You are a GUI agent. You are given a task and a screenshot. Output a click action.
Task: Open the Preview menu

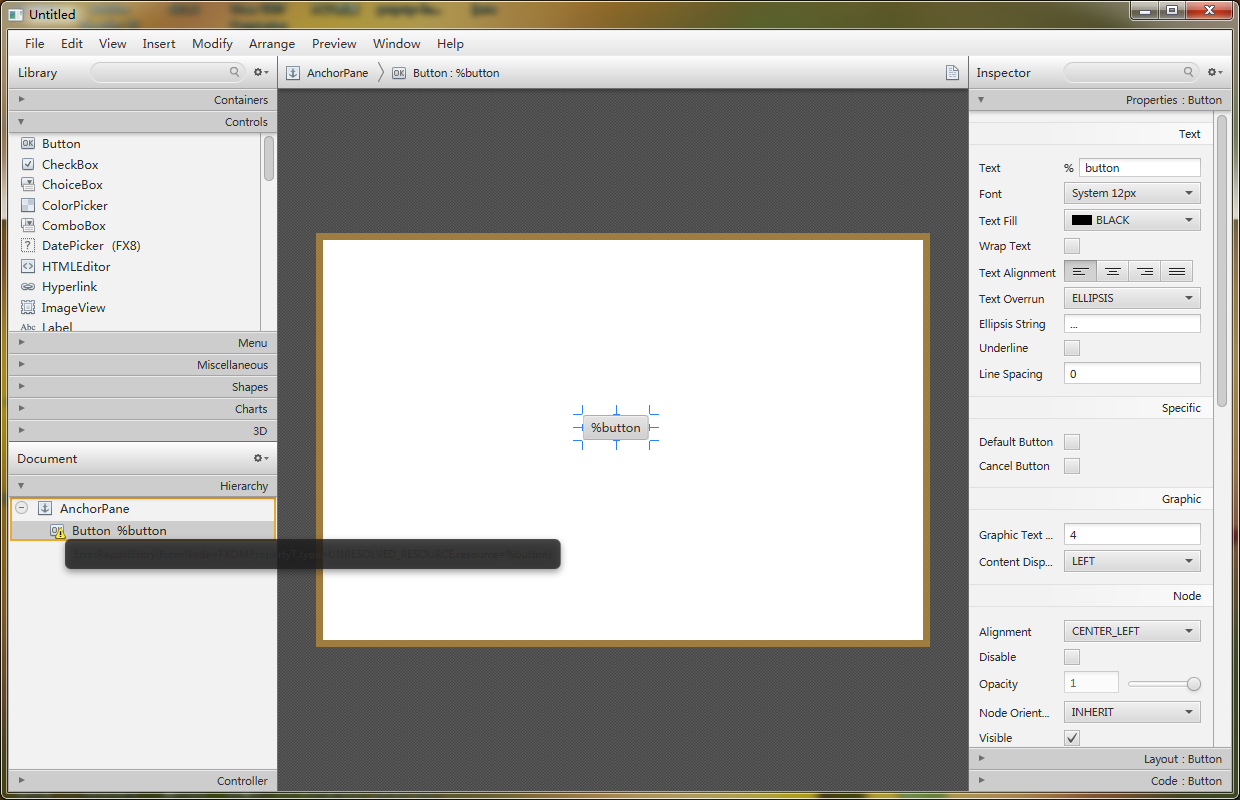click(334, 44)
